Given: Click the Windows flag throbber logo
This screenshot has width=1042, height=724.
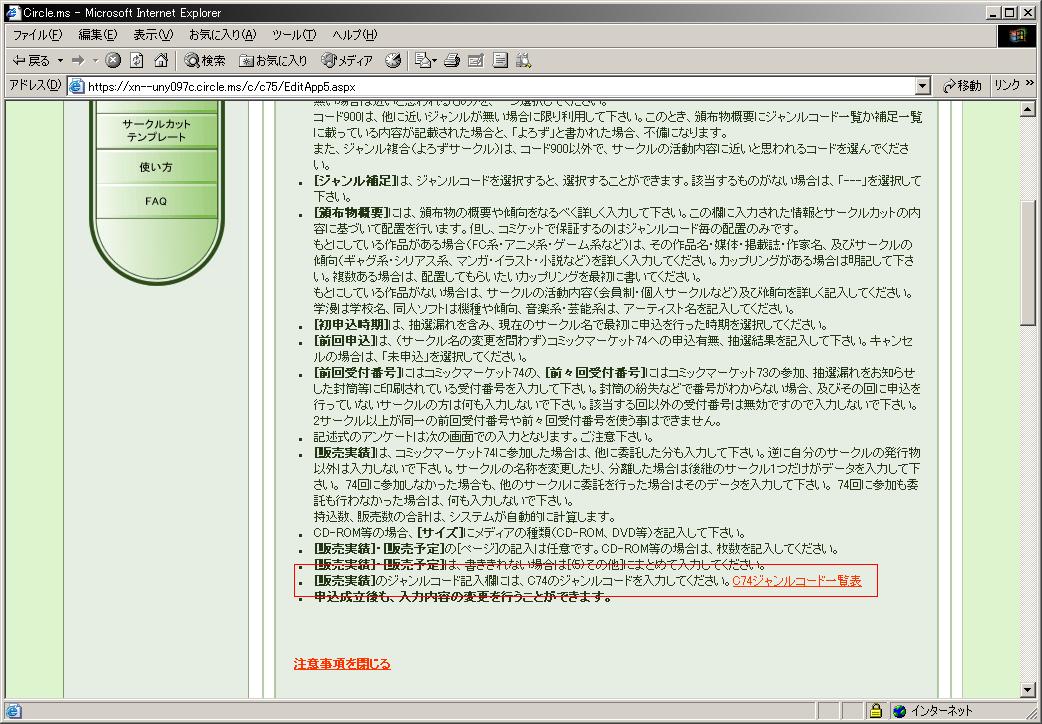Looking at the screenshot, I should pyautogui.click(x=1017, y=35).
